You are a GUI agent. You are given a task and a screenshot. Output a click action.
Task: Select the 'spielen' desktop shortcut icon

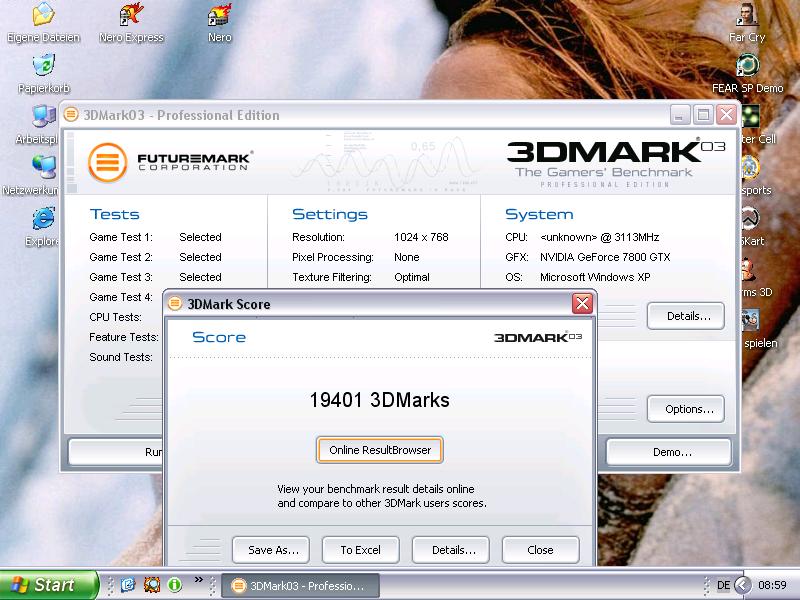tap(751, 320)
